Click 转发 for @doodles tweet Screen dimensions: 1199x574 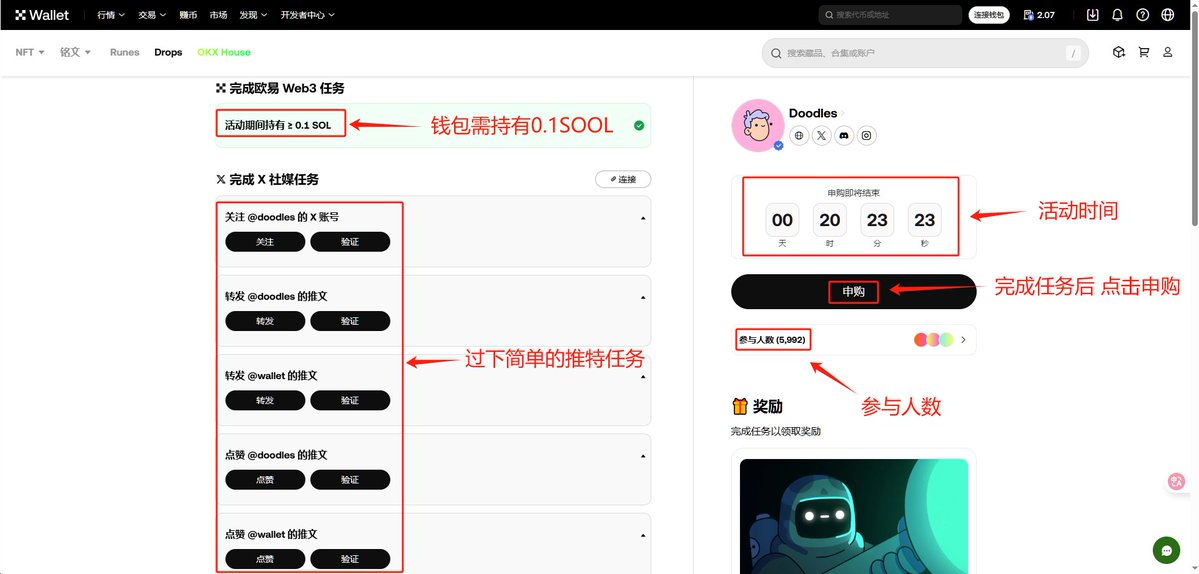[x=265, y=321]
